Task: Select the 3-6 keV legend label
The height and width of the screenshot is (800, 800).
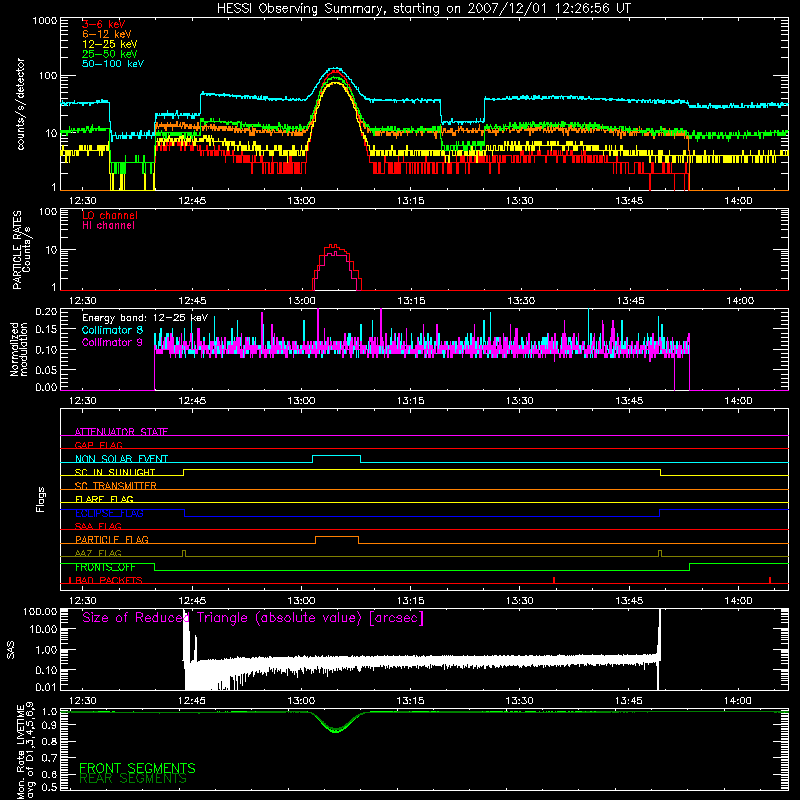Action: click(104, 24)
